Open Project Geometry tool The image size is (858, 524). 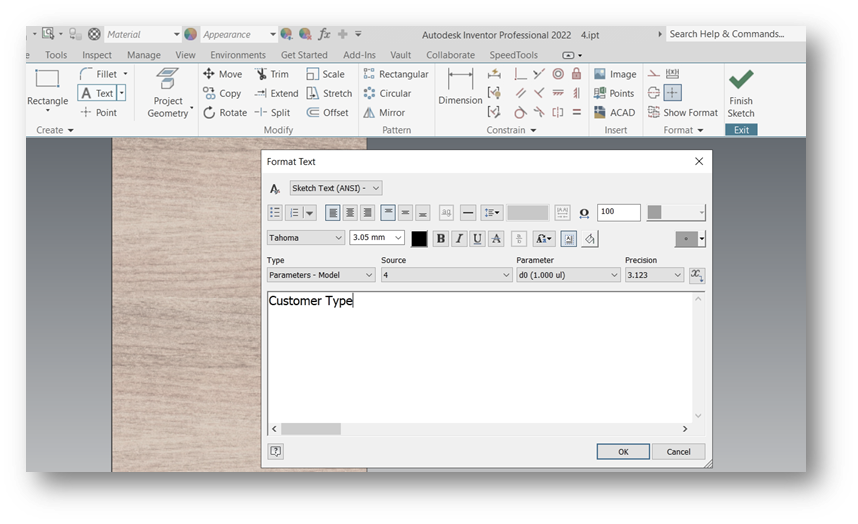click(x=168, y=93)
